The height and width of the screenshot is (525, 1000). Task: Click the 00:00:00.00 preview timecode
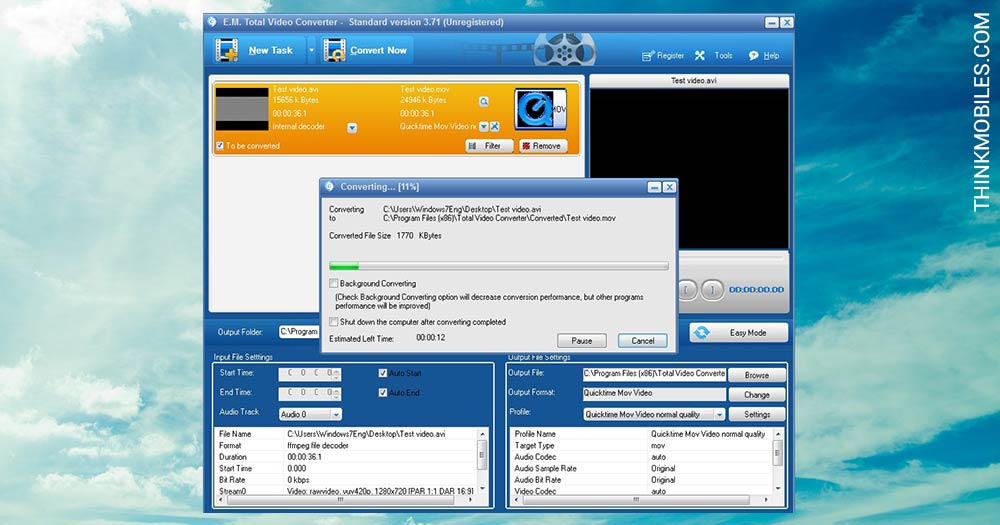coord(756,290)
